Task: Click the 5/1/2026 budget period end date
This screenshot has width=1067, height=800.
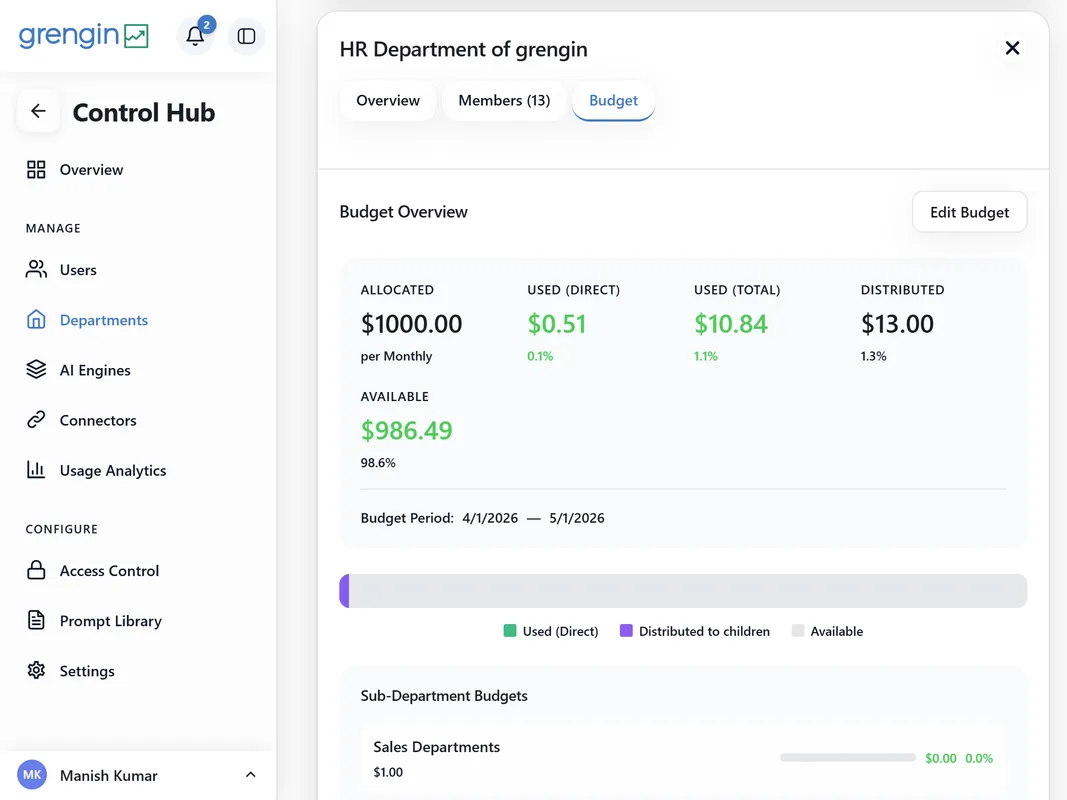Action: click(577, 518)
